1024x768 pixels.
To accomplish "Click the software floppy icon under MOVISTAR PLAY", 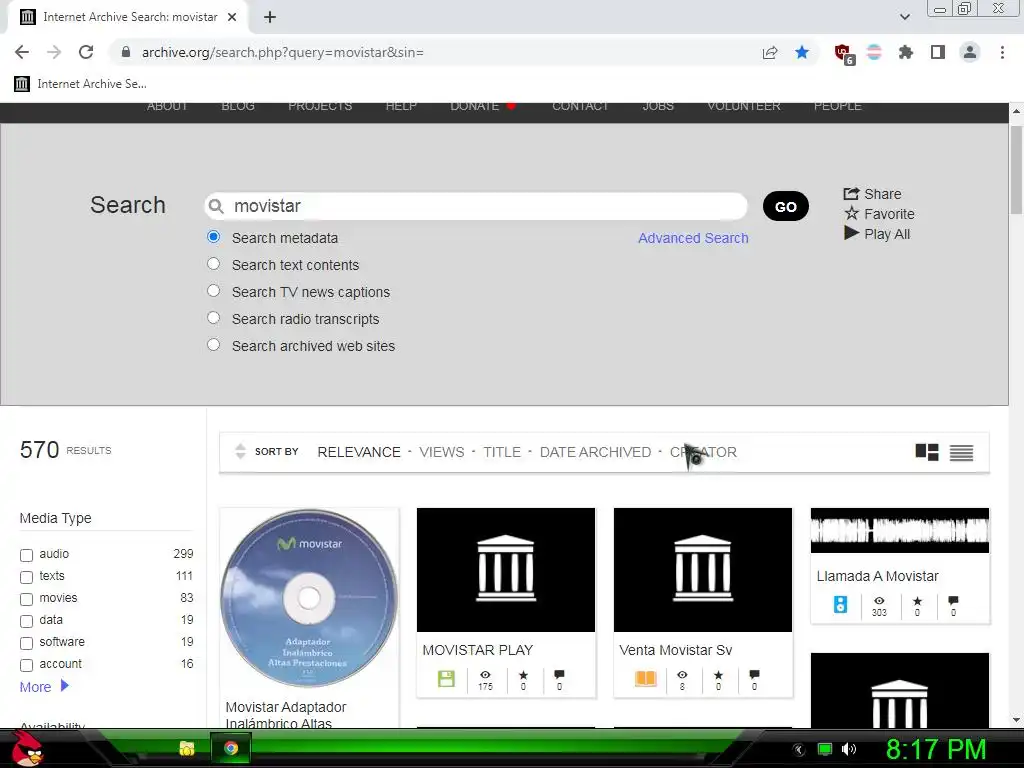I will 446,679.
